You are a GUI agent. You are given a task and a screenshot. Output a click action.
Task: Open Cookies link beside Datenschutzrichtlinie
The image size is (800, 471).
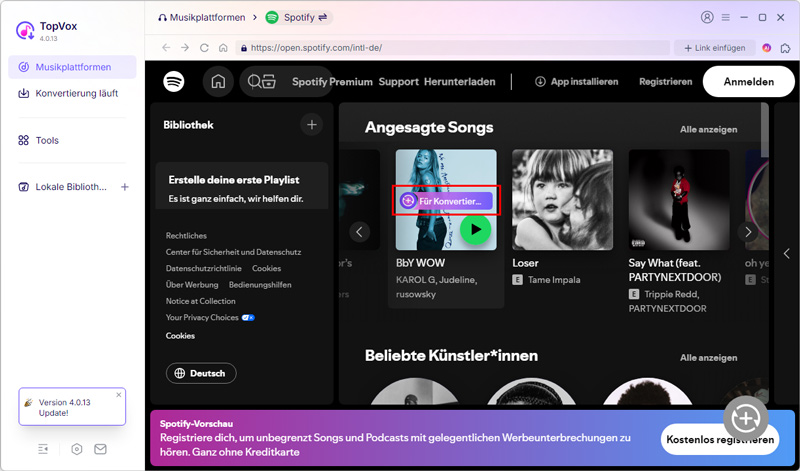pyautogui.click(x=266, y=268)
